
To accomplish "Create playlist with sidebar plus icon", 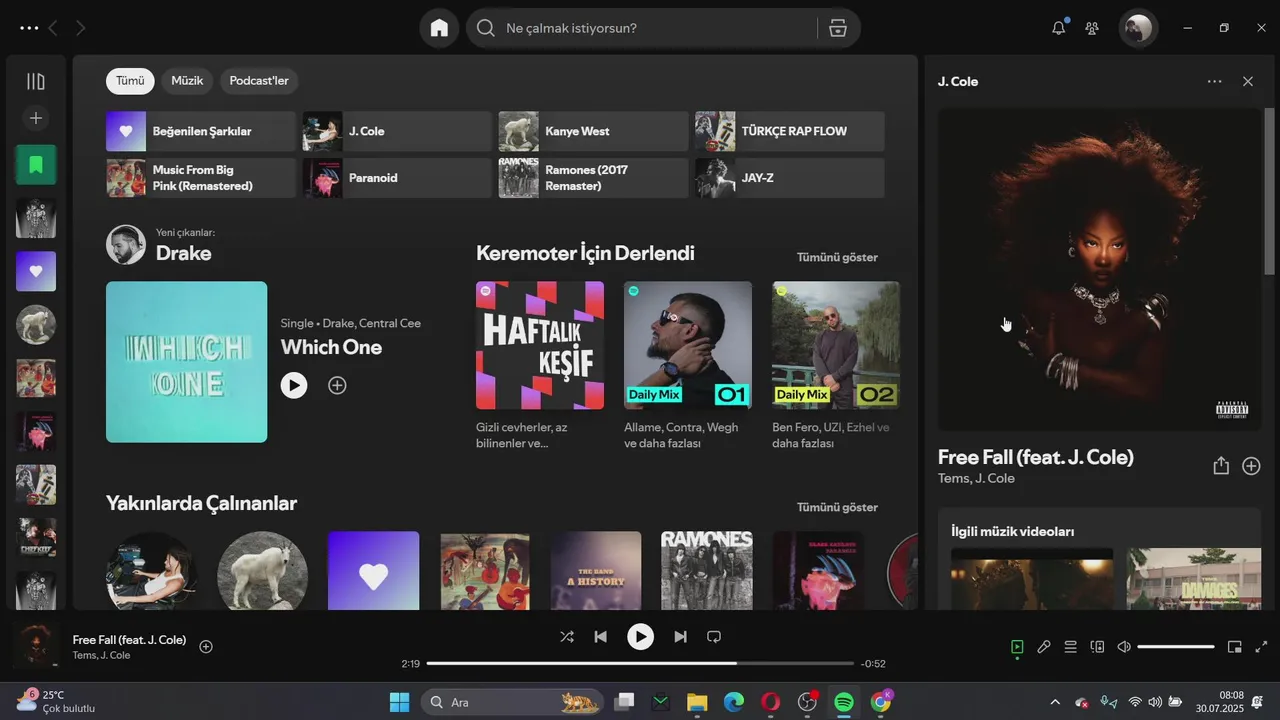I will pyautogui.click(x=36, y=118).
